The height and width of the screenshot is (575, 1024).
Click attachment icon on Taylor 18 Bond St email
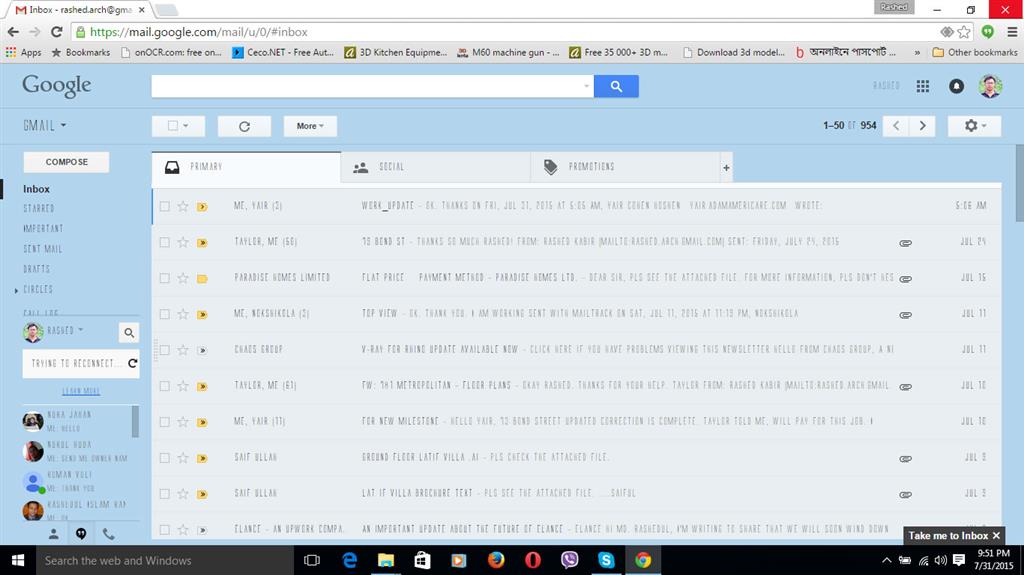(905, 243)
